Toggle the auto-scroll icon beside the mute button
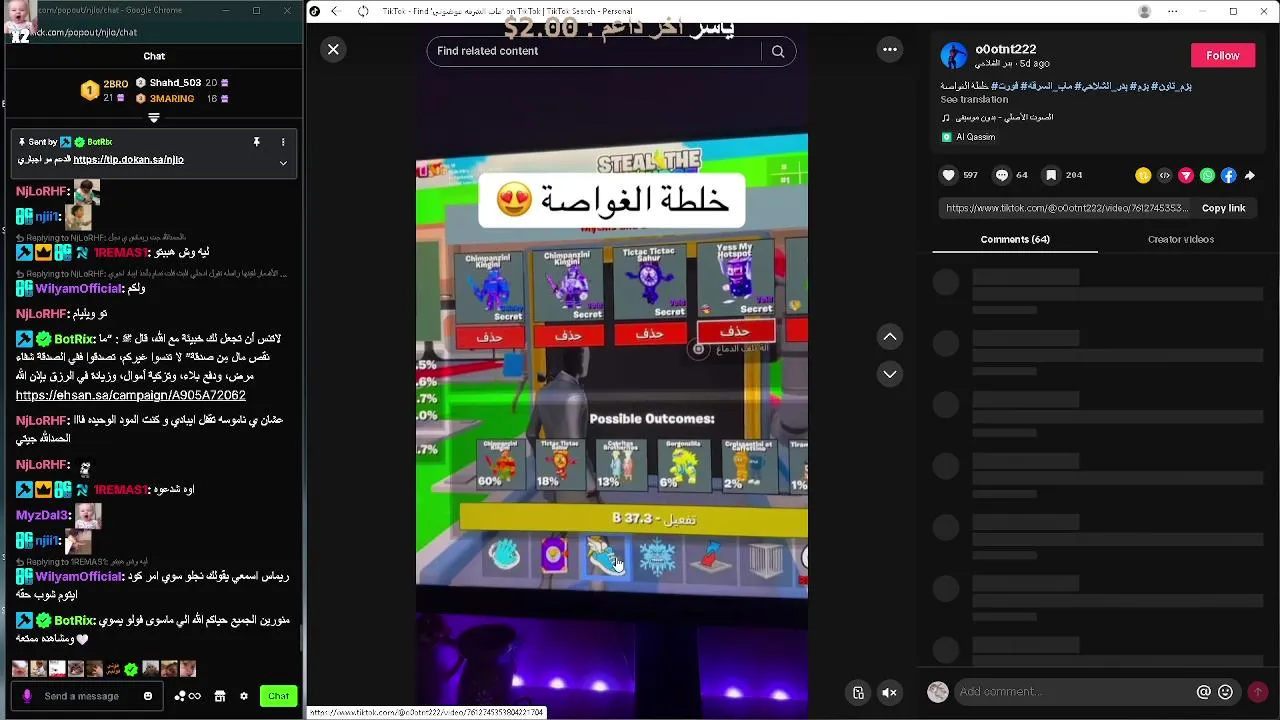1280x720 pixels. 858,692
